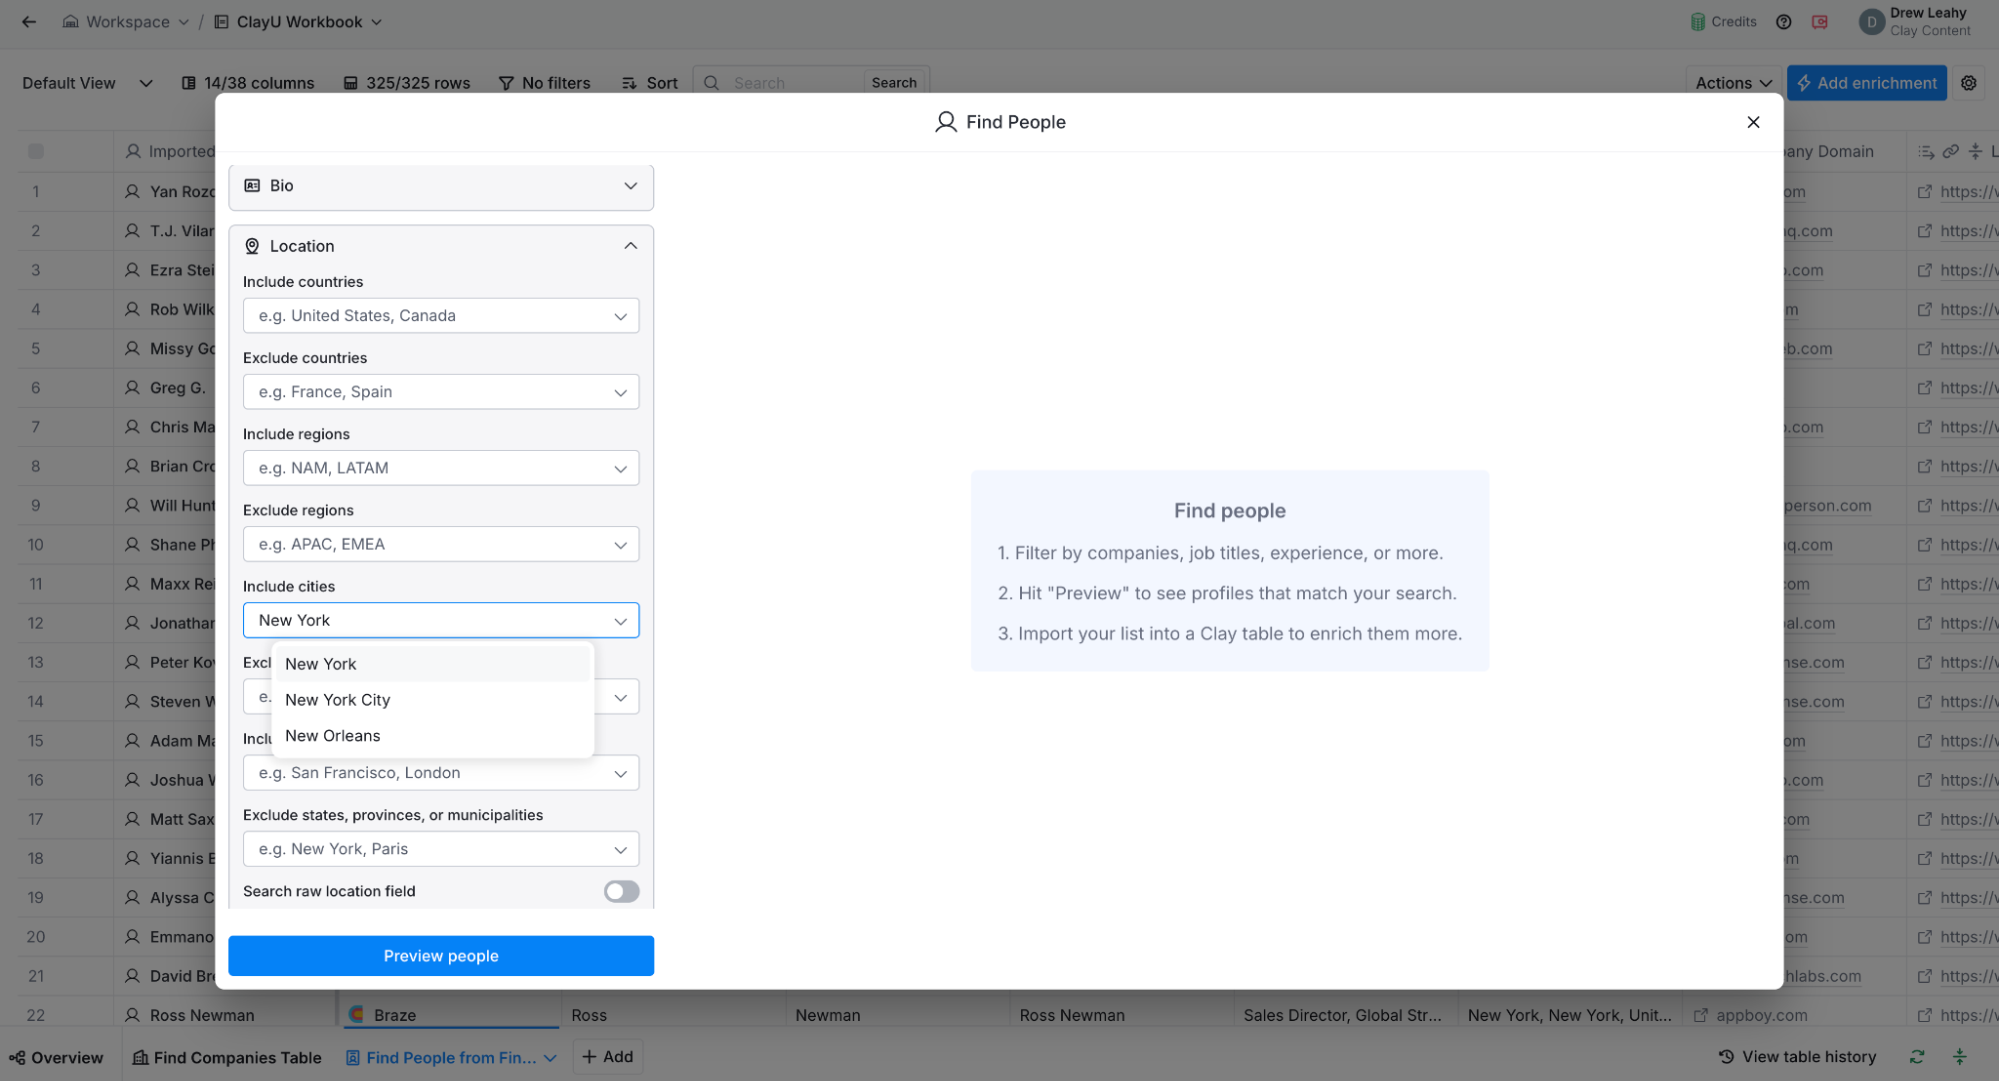Screen dimensions: 1999x1081
Task: Click View table history icon
Action: tap(1726, 1057)
